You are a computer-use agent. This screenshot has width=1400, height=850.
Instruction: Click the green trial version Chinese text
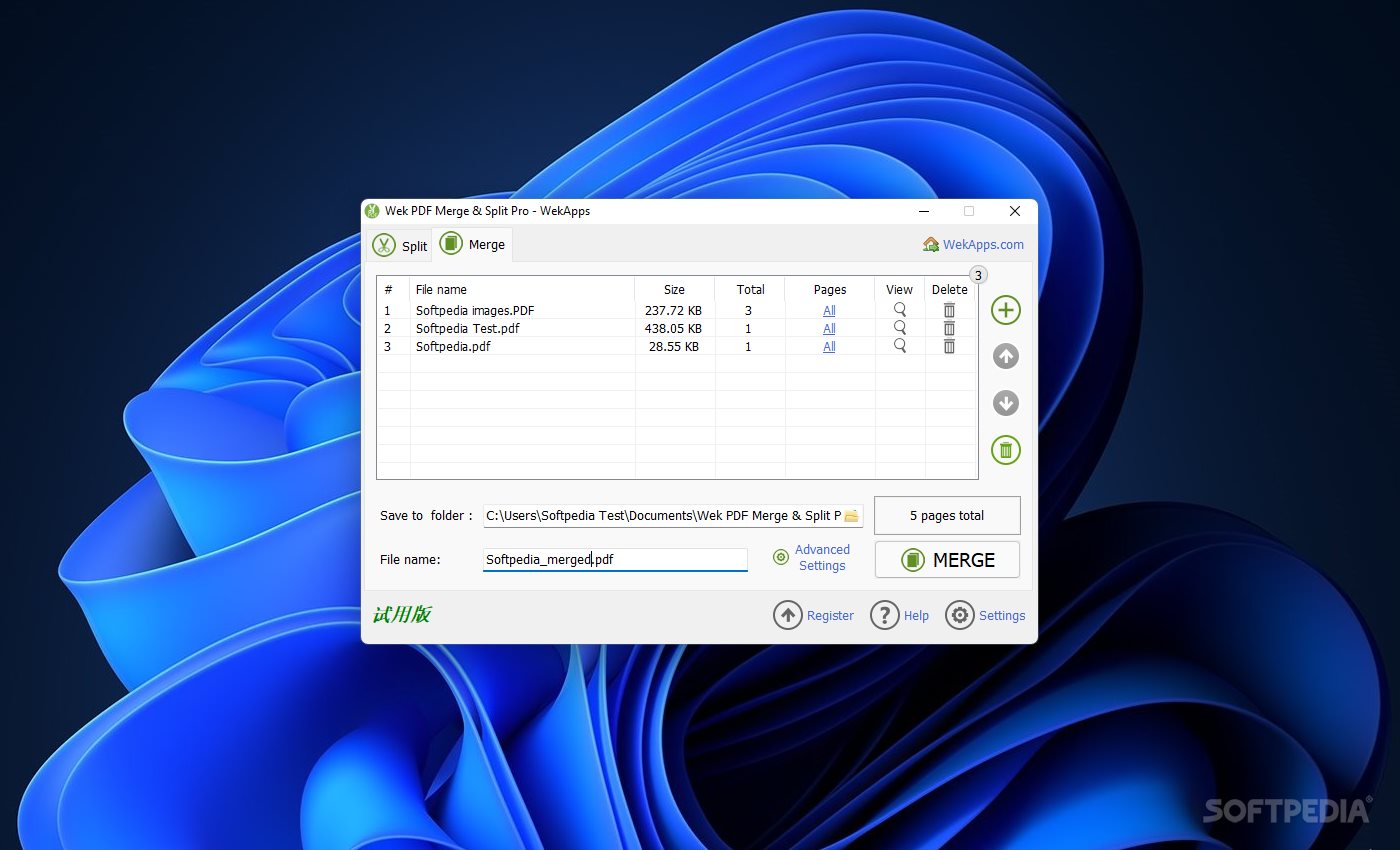401,615
